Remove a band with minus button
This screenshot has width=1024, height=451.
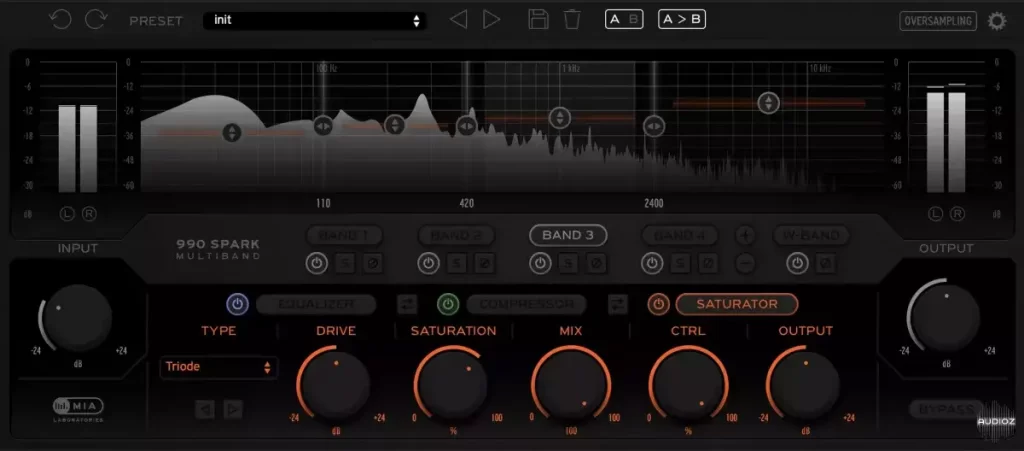pos(745,264)
